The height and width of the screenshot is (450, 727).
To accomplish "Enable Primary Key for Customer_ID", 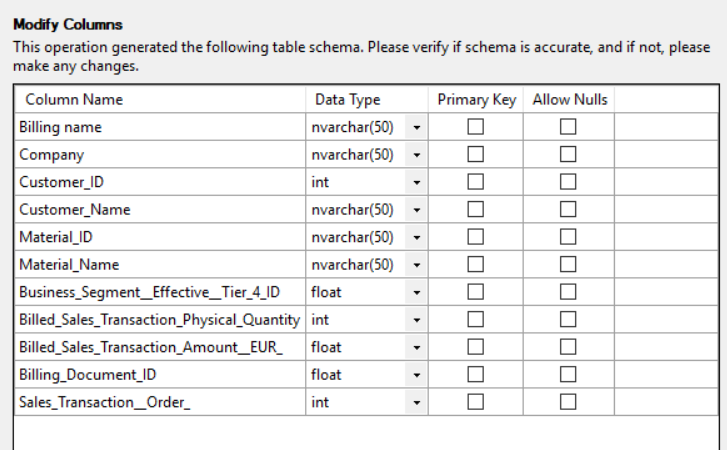I will point(476,182).
